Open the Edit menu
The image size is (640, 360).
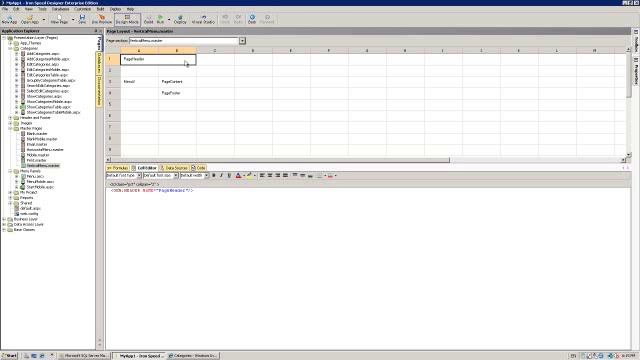[16, 9]
